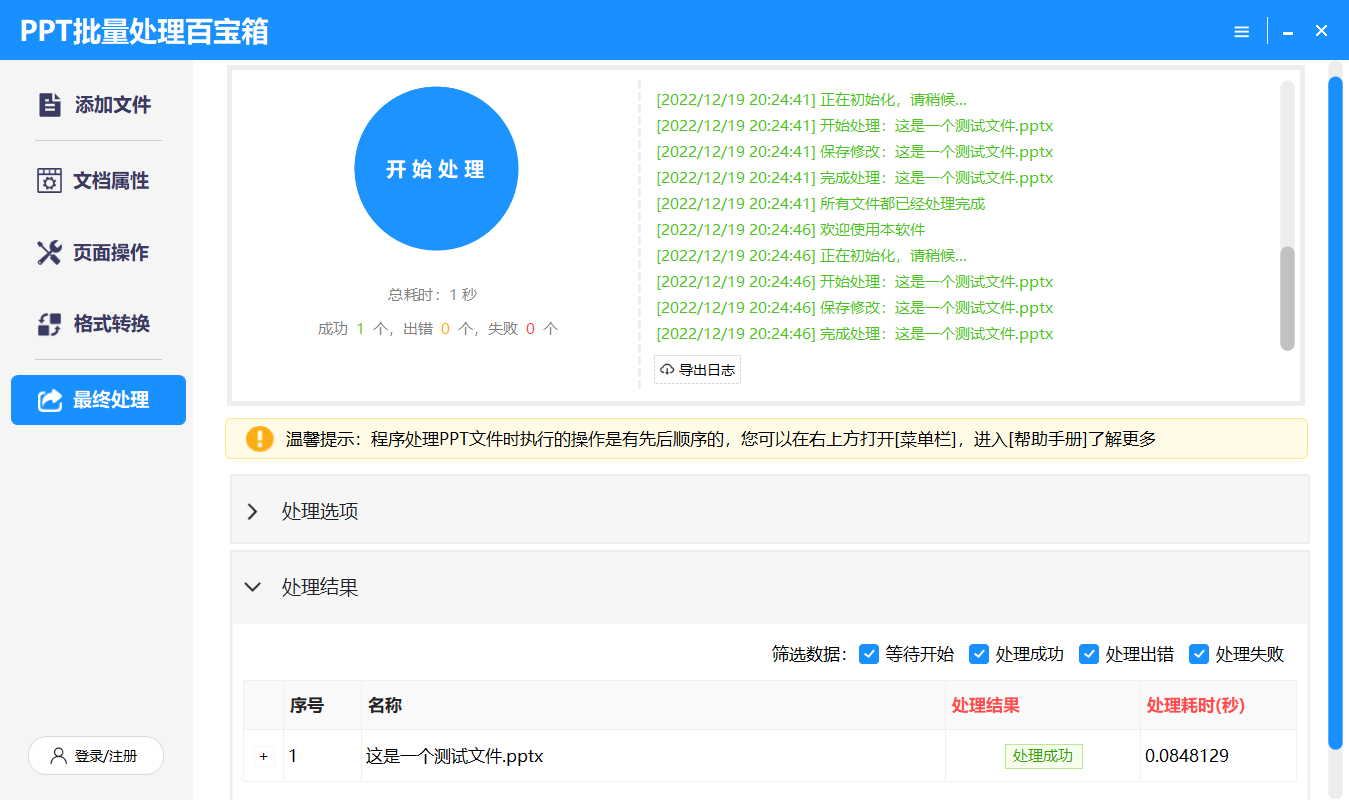Click the Final Processing (最终处理) share icon
This screenshot has width=1349, height=800.
click(49, 400)
